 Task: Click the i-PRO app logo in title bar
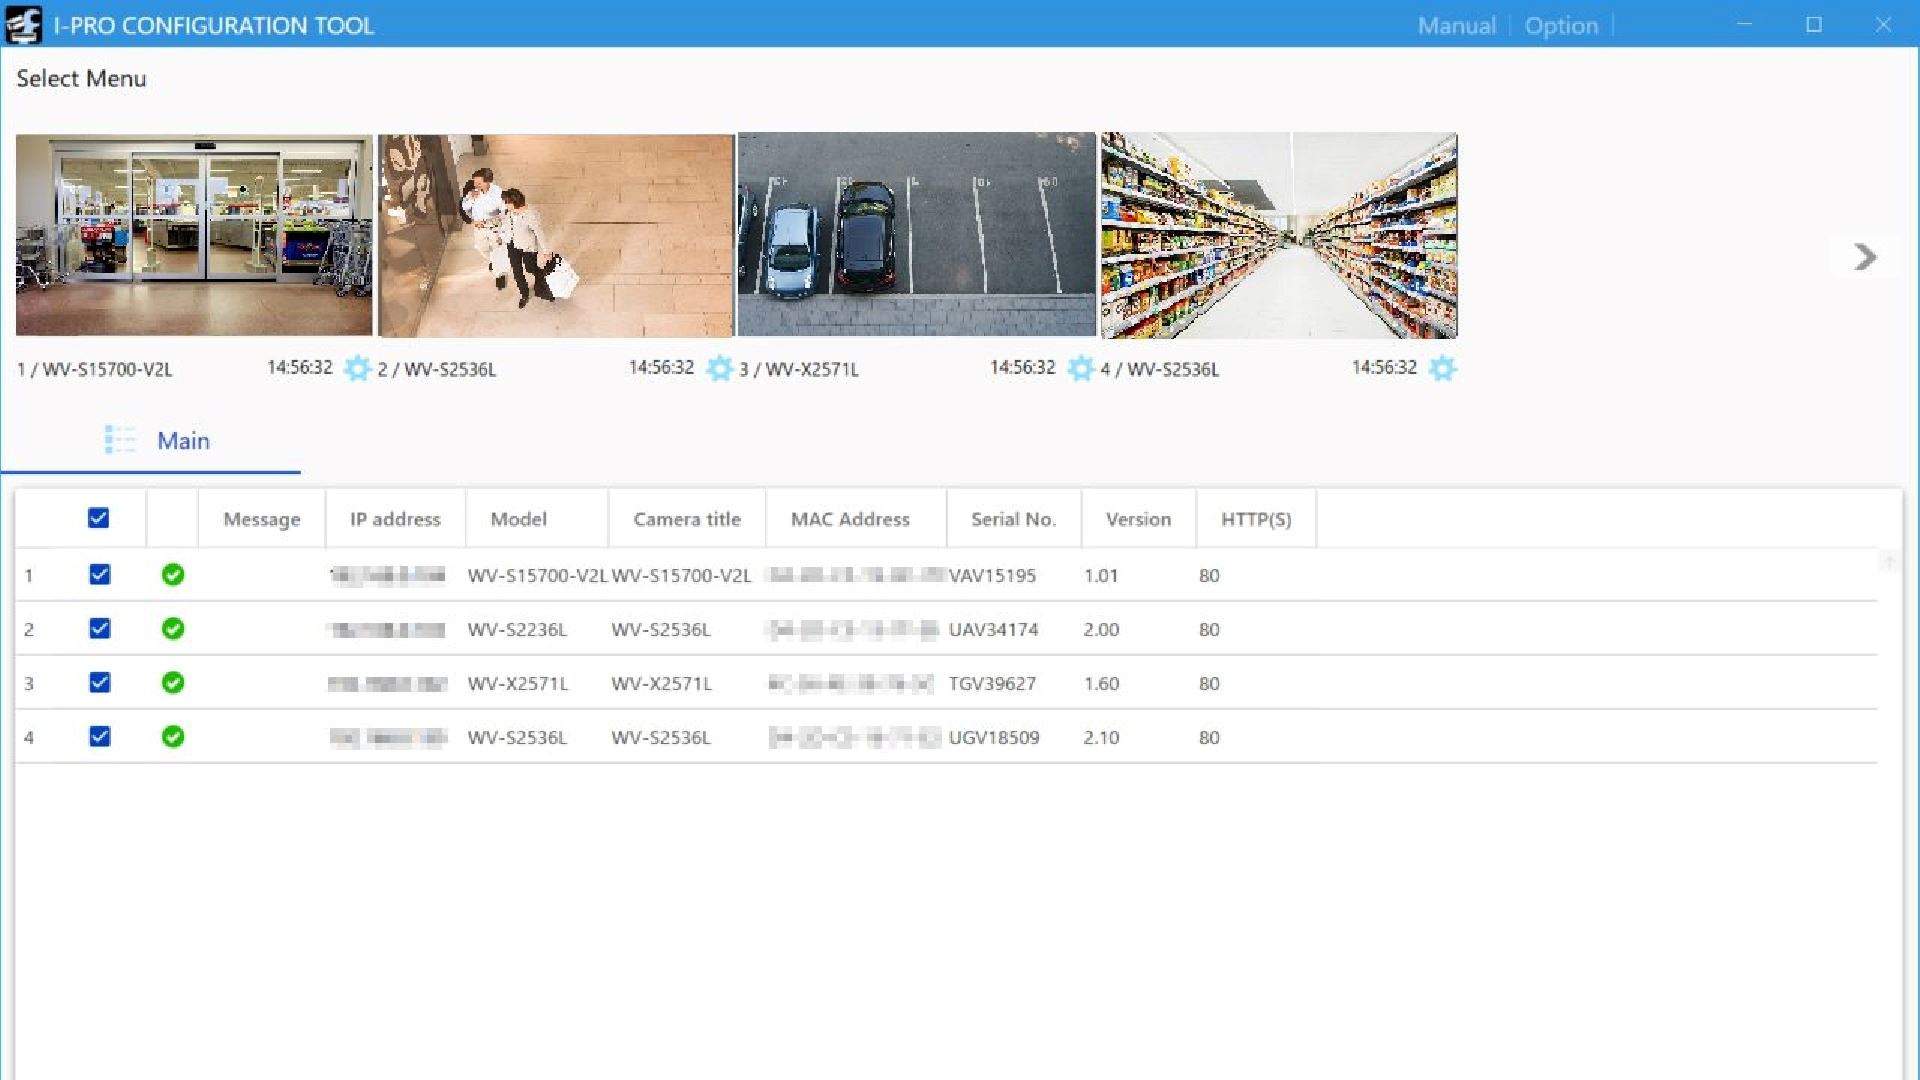point(23,25)
